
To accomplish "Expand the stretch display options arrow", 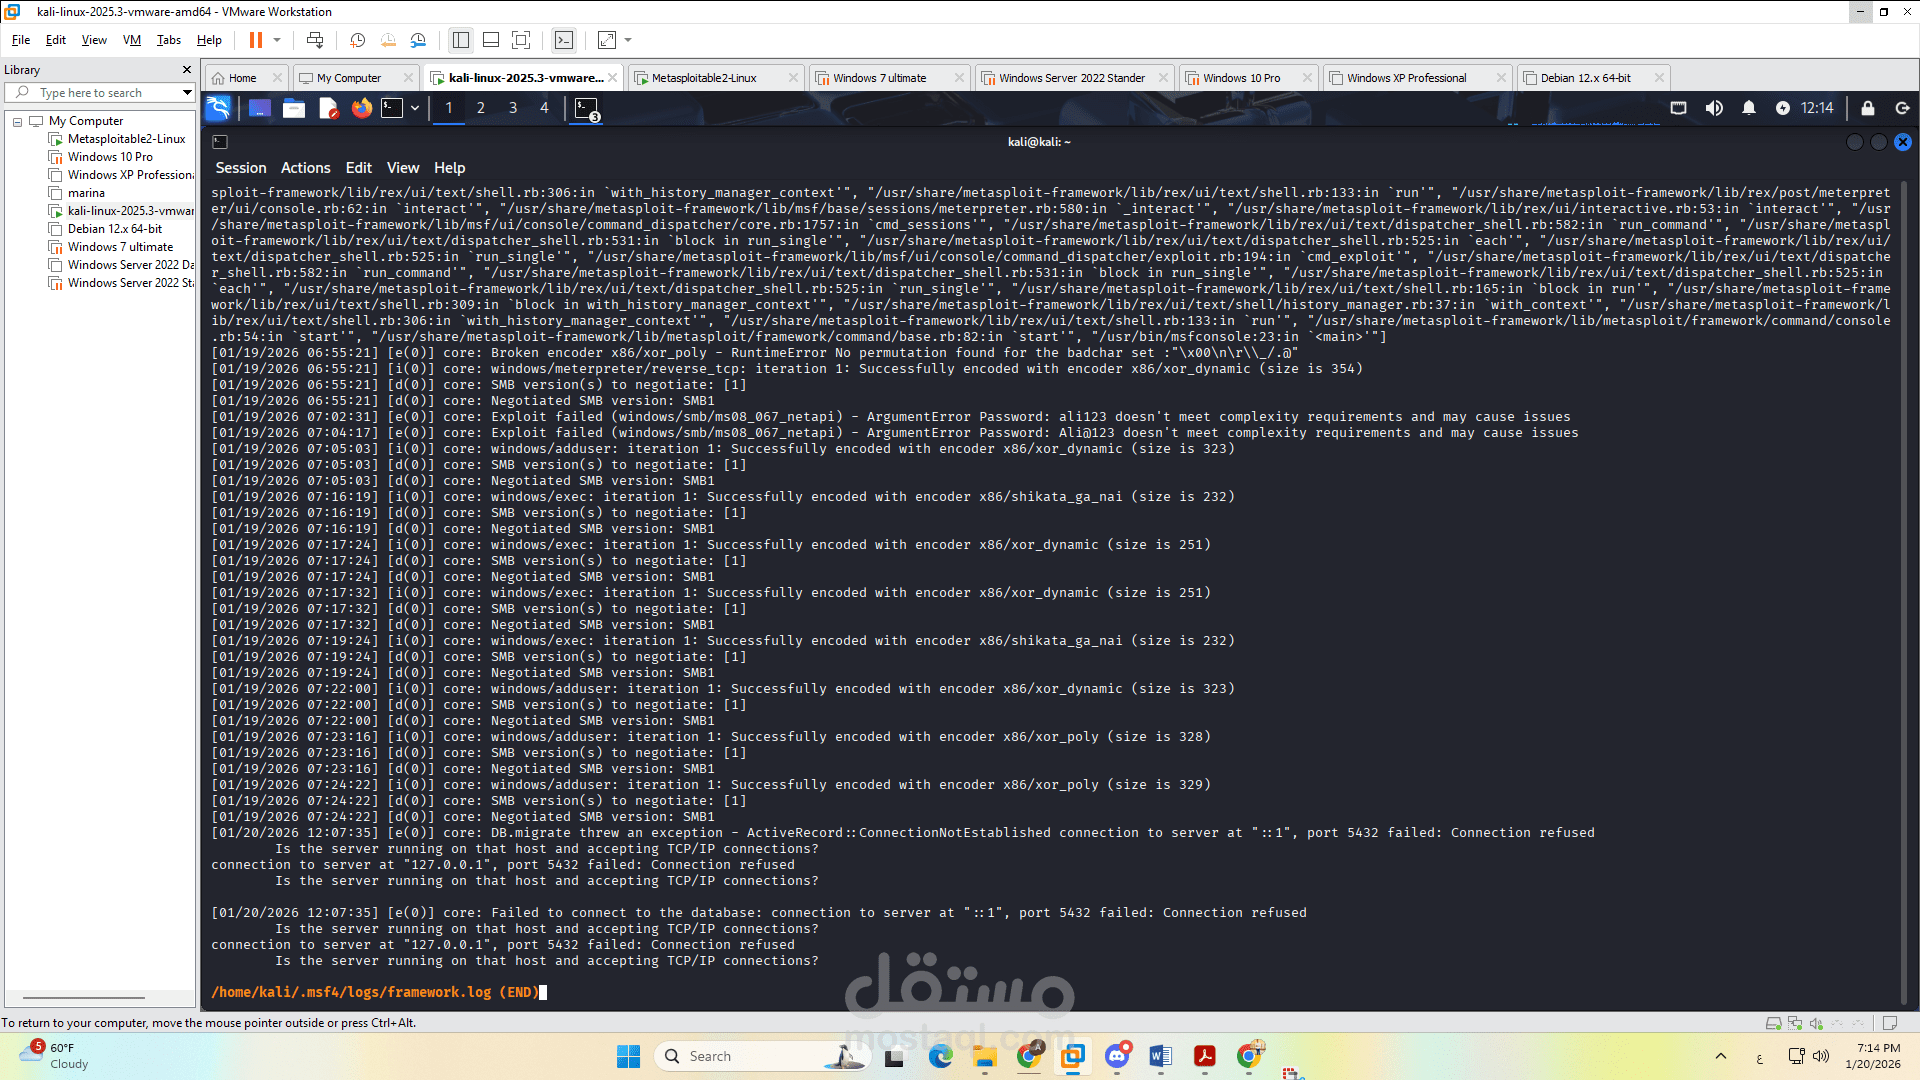I will coord(628,40).
